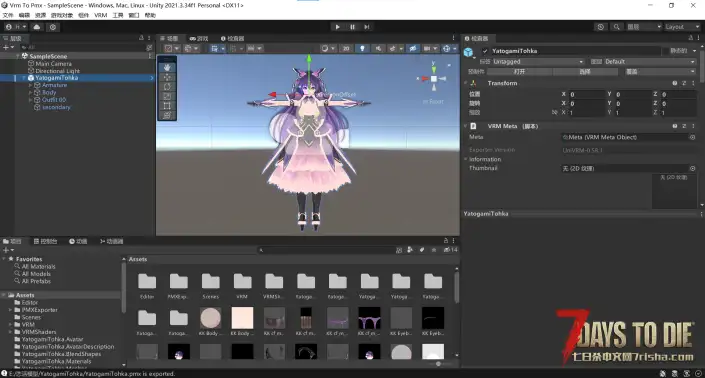Open Transform component preset icon
The height and width of the screenshot is (378, 705).
pyautogui.click(x=684, y=83)
